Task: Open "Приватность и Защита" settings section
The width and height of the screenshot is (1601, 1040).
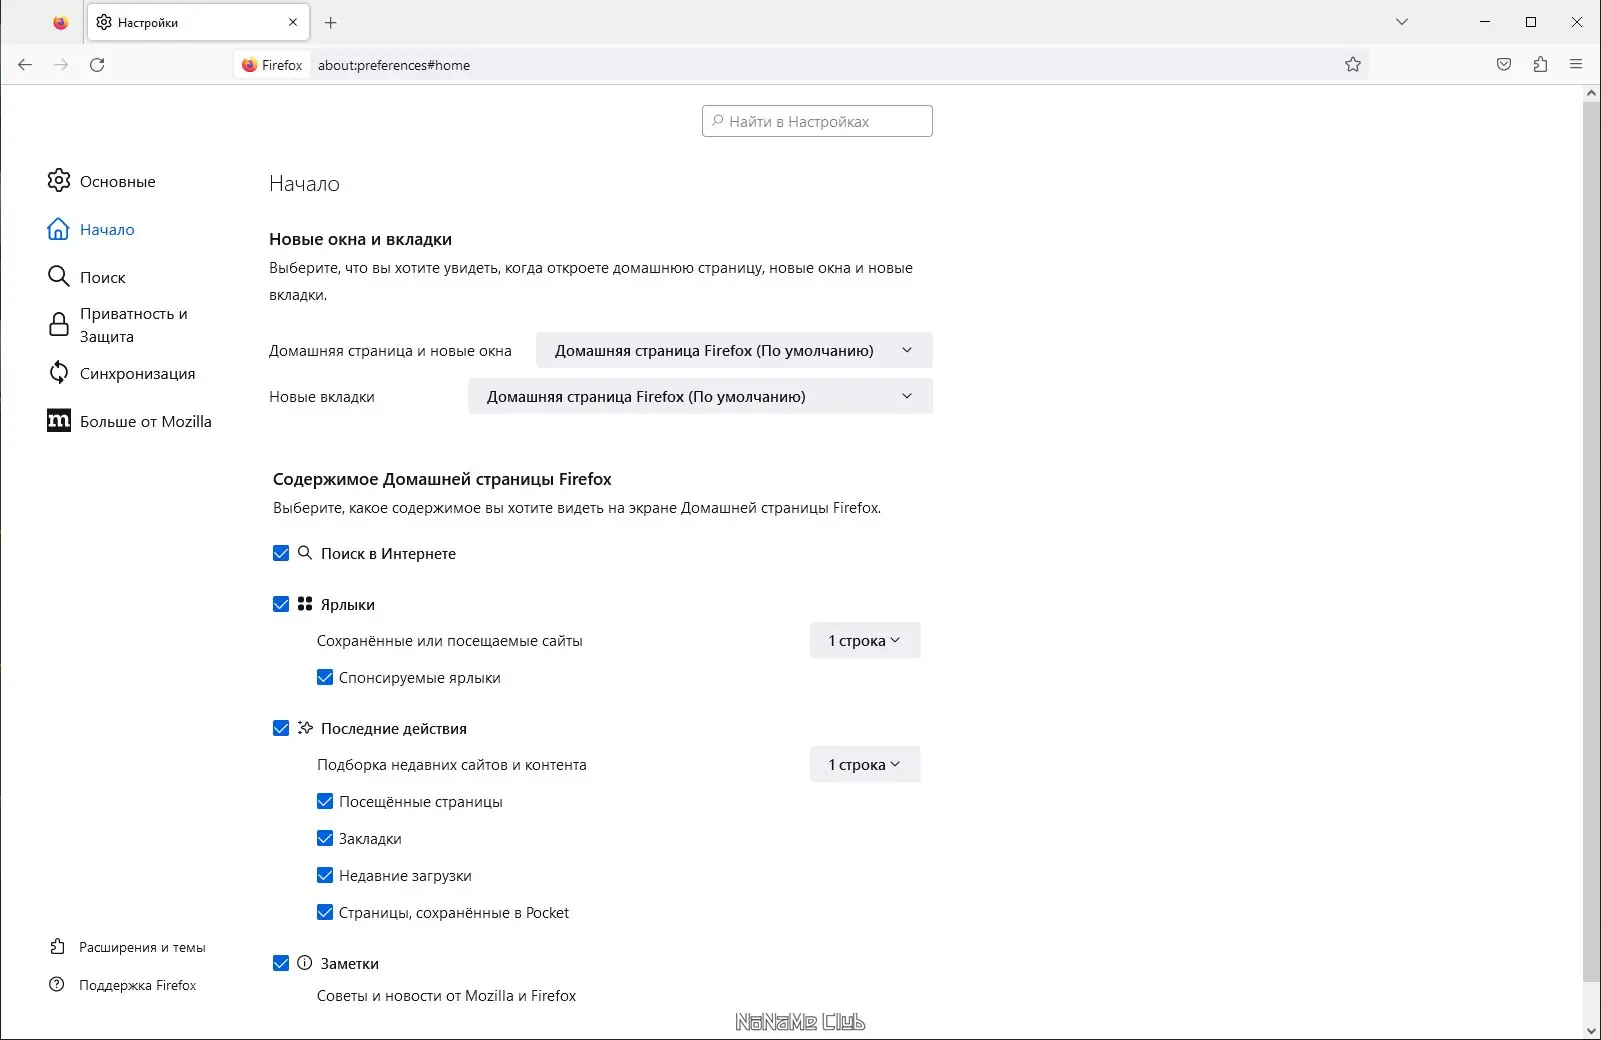Action: (133, 325)
